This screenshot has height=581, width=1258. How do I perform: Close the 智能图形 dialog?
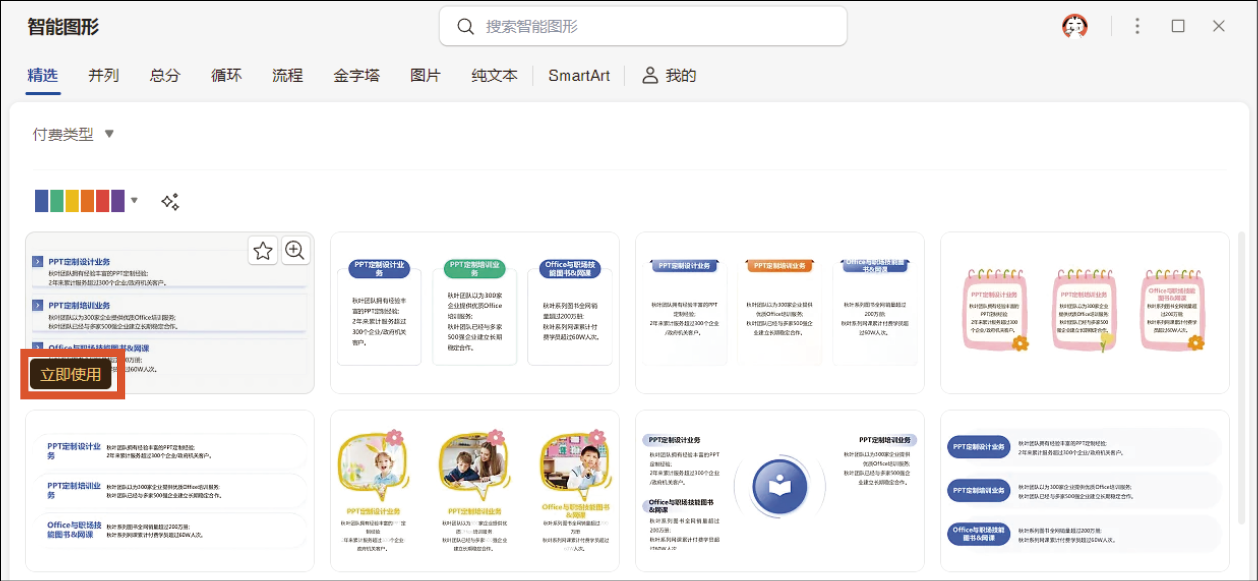coord(1218,27)
